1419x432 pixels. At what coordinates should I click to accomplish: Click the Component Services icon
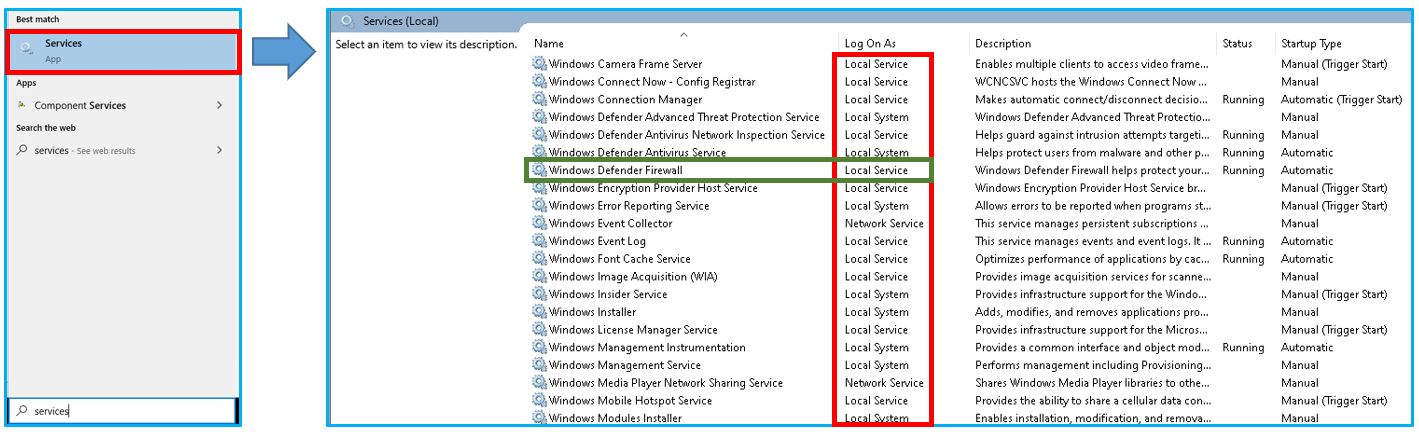(x=23, y=105)
